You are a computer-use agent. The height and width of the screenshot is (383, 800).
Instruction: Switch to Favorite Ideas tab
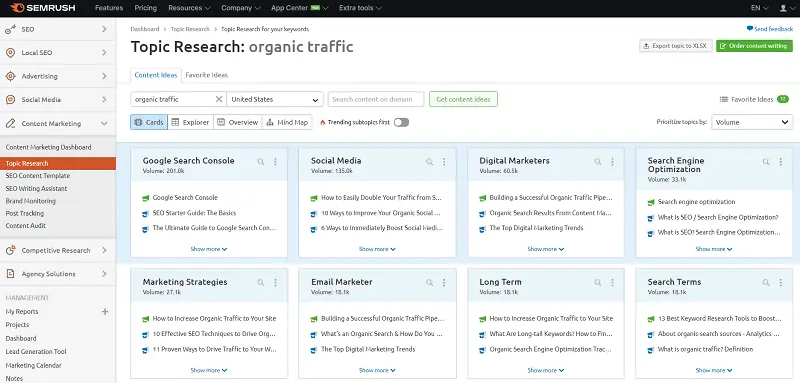point(206,75)
